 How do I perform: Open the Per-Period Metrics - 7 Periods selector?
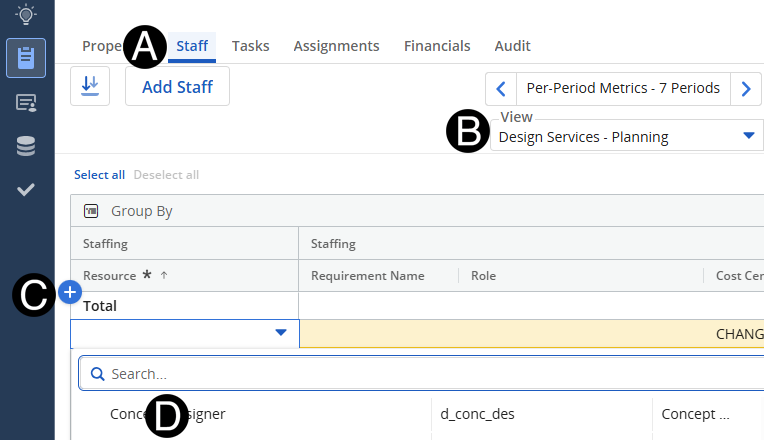pyautogui.click(x=623, y=88)
